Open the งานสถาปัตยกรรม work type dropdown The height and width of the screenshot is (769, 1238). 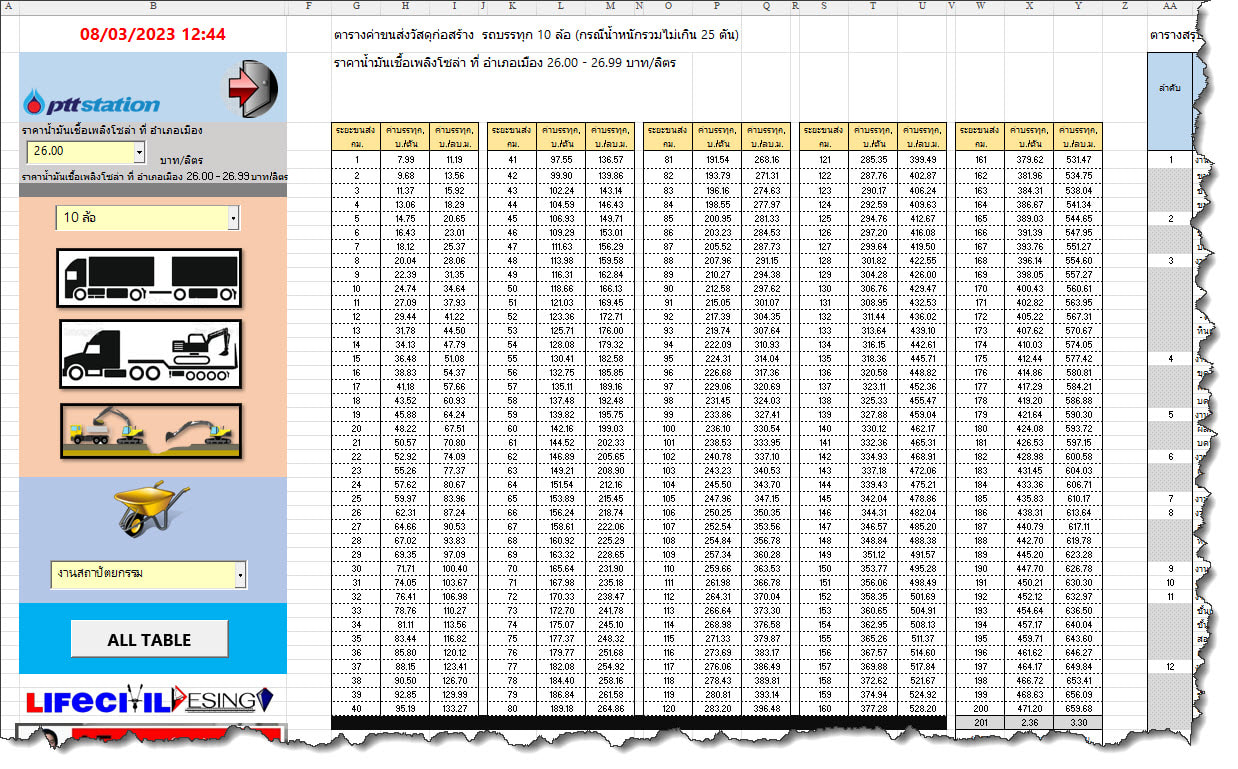coord(240,575)
